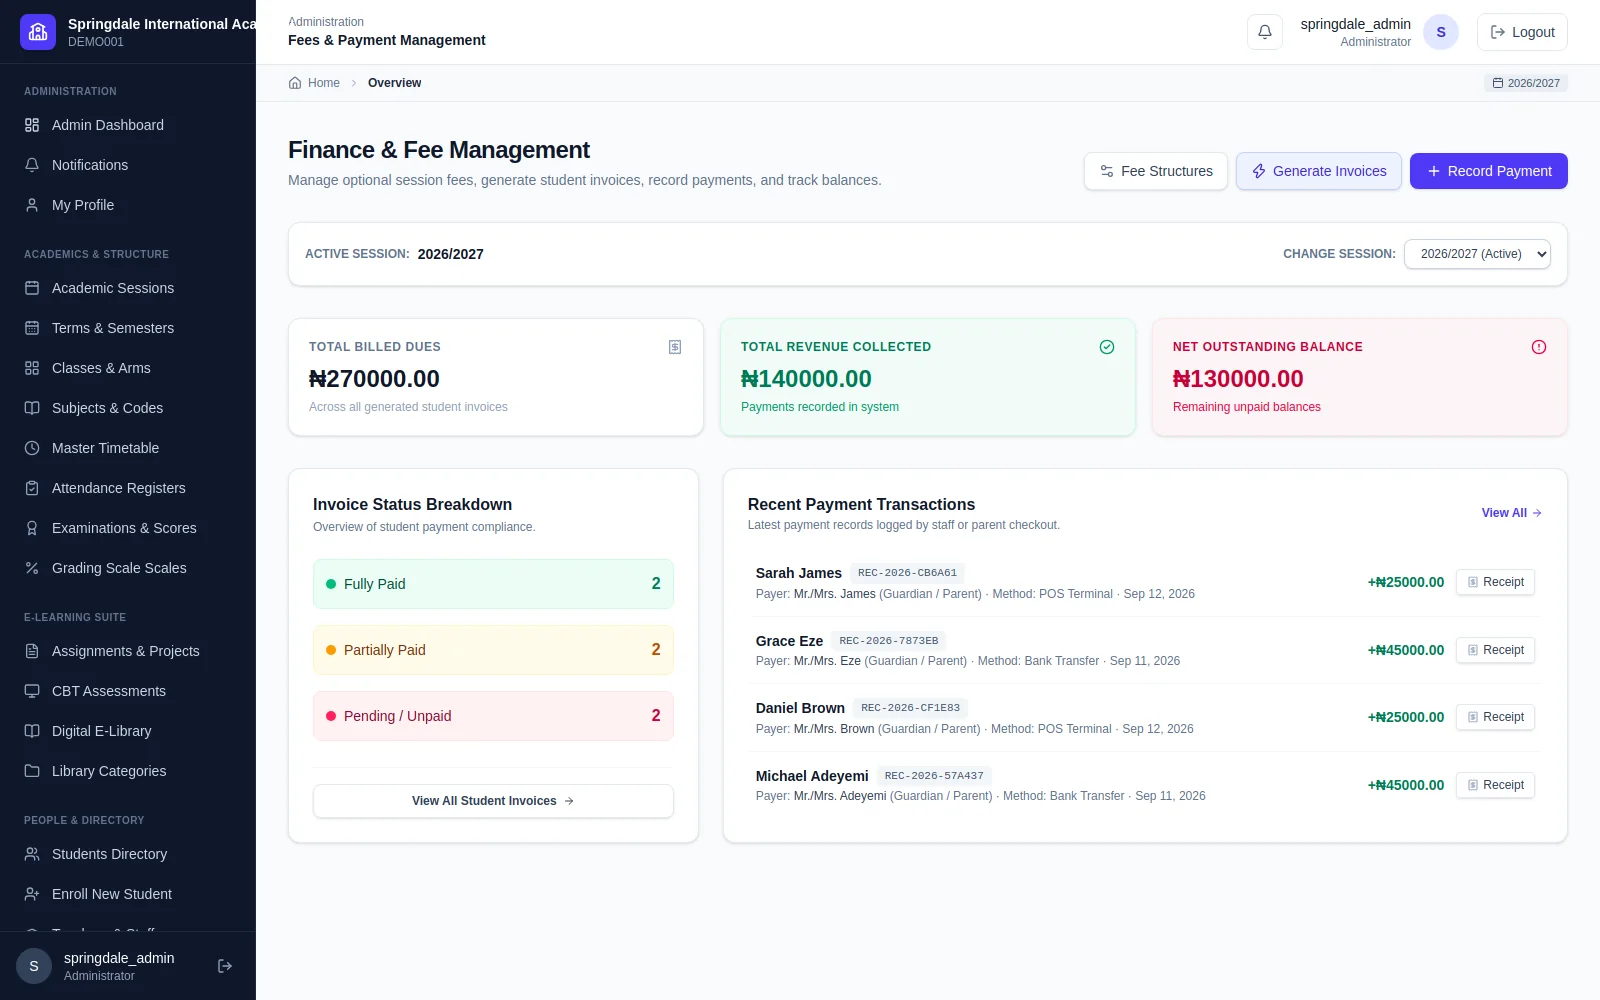The image size is (1600, 1000).
Task: Click the Grading Scale Scales percent icon
Action: tap(32, 568)
